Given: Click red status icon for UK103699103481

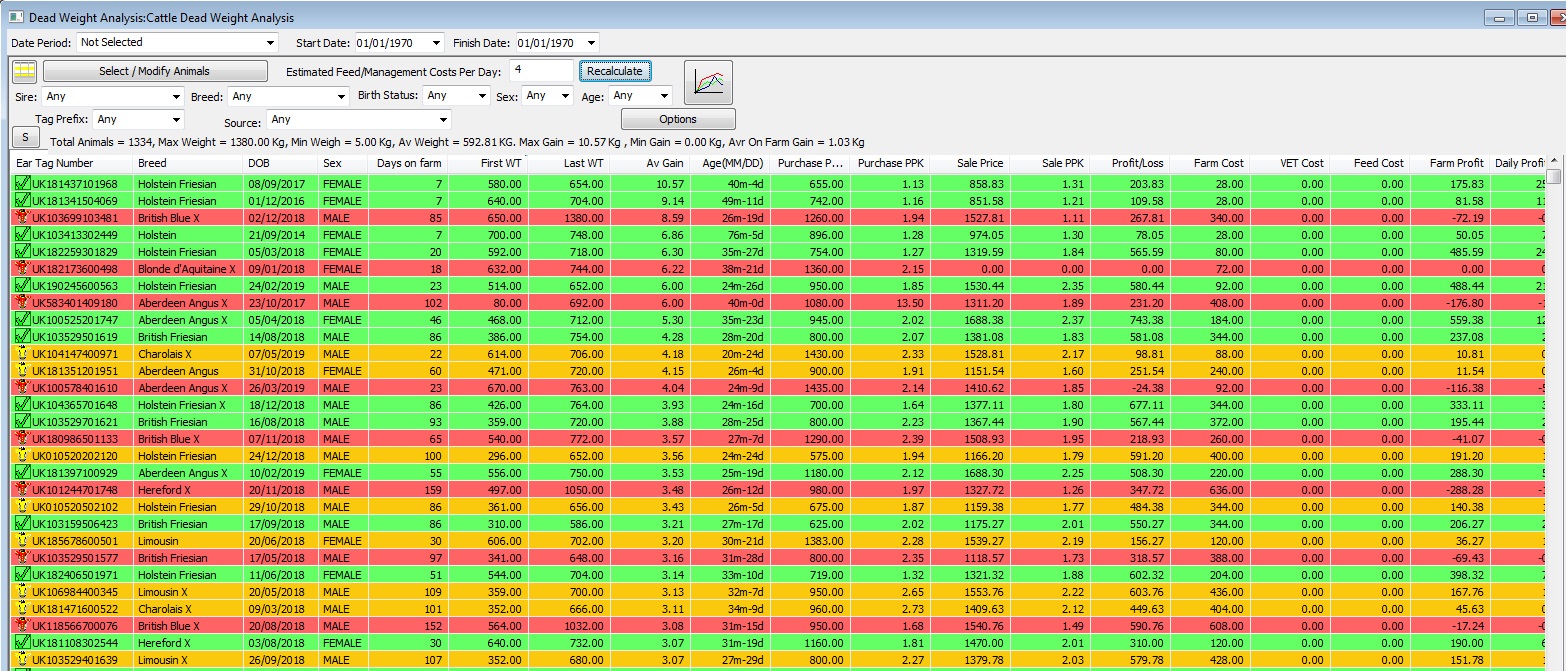Looking at the screenshot, I should (x=22, y=218).
